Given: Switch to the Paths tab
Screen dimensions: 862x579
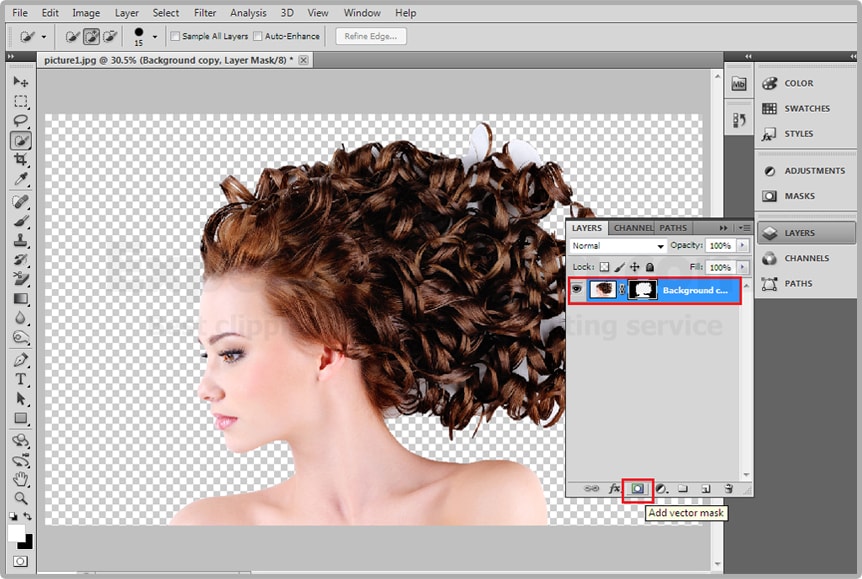Looking at the screenshot, I should tap(673, 228).
